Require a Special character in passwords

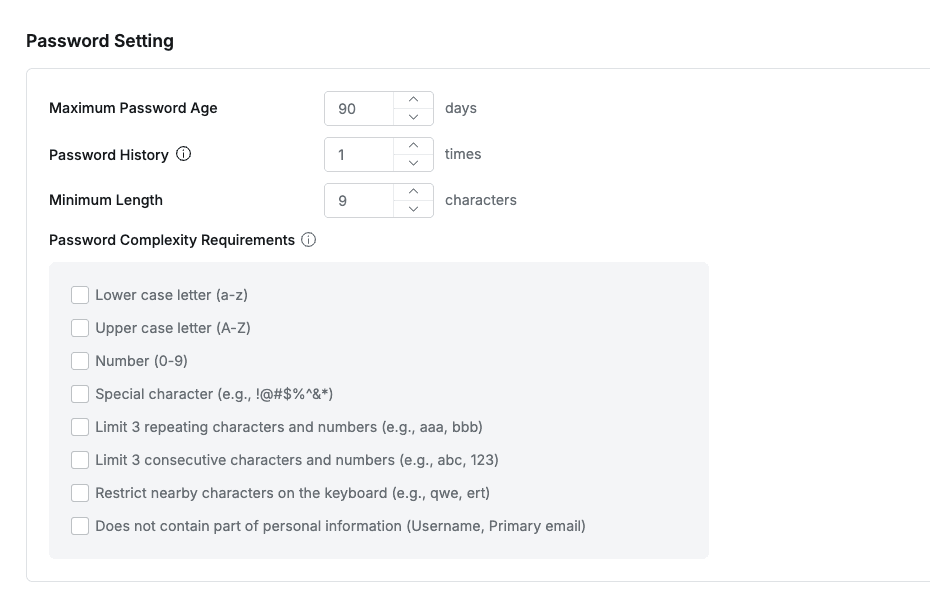[80, 394]
